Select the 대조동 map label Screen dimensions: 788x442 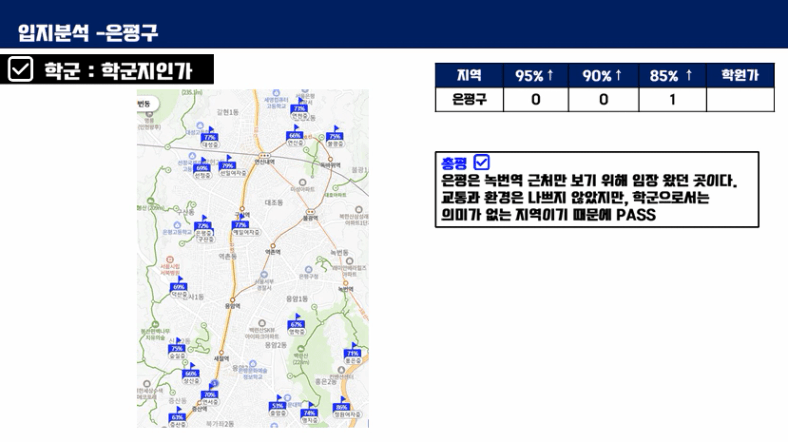click(274, 202)
